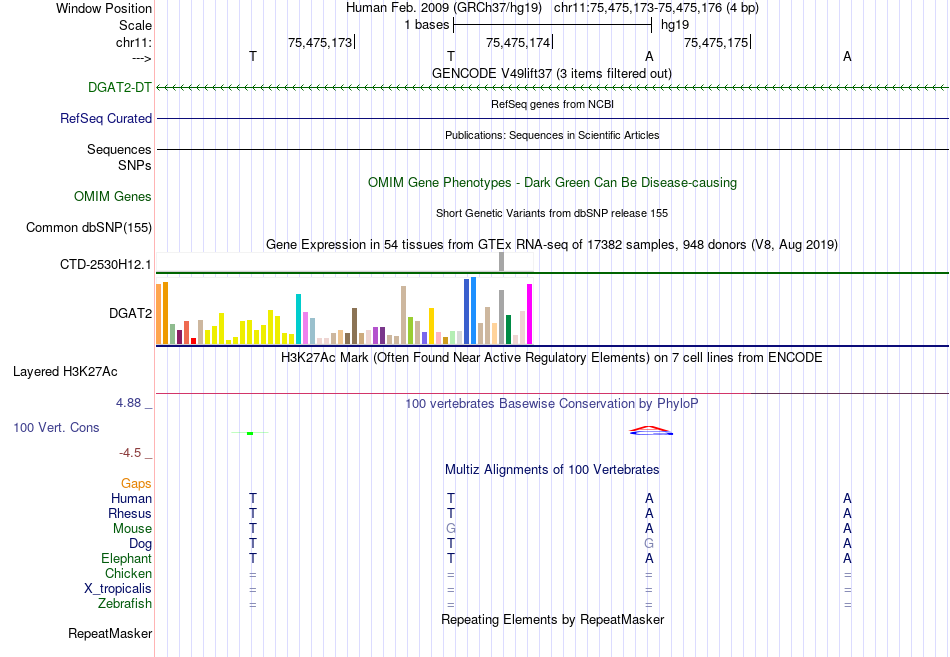
Task: Select the OMIM Genes track label
Action: 113,196
